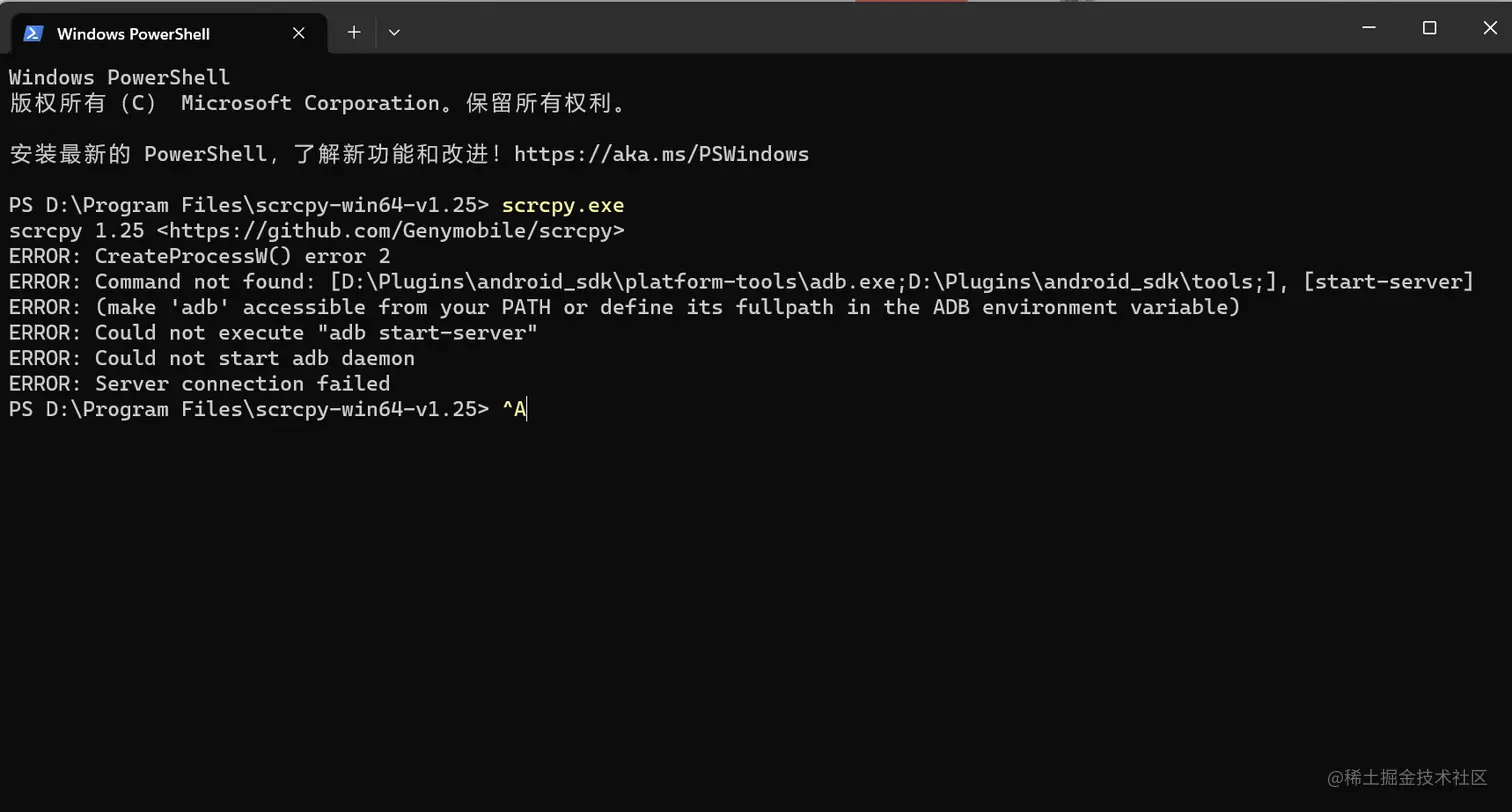Close the Windows PowerShell tab
The height and width of the screenshot is (812, 1512).
(298, 33)
